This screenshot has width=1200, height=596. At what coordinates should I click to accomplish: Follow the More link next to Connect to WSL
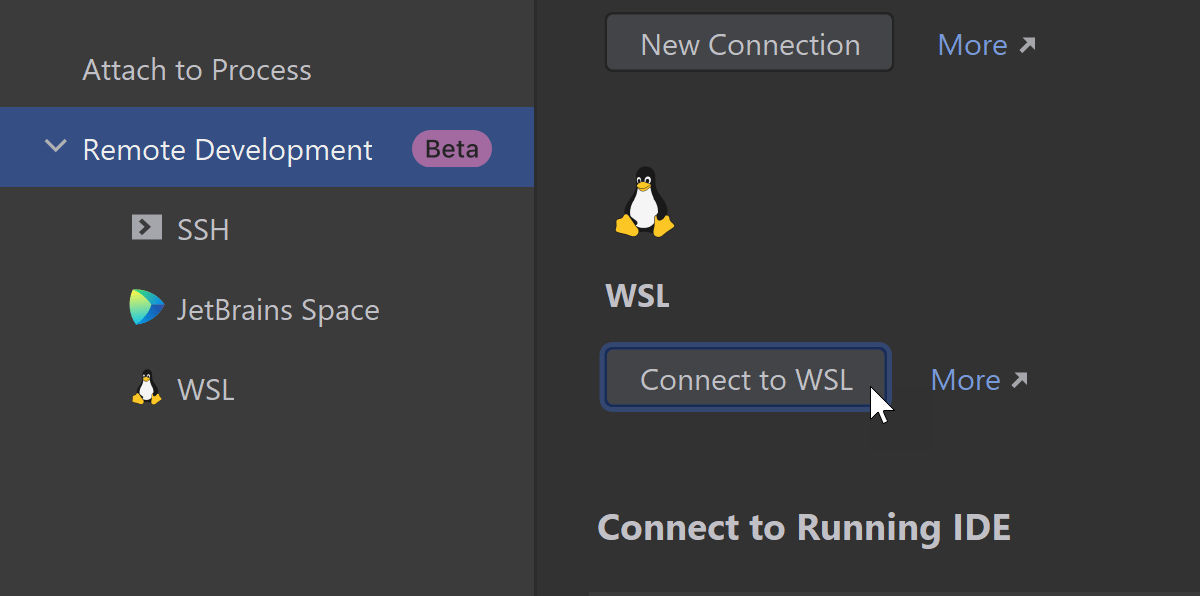pyautogui.click(x=965, y=380)
